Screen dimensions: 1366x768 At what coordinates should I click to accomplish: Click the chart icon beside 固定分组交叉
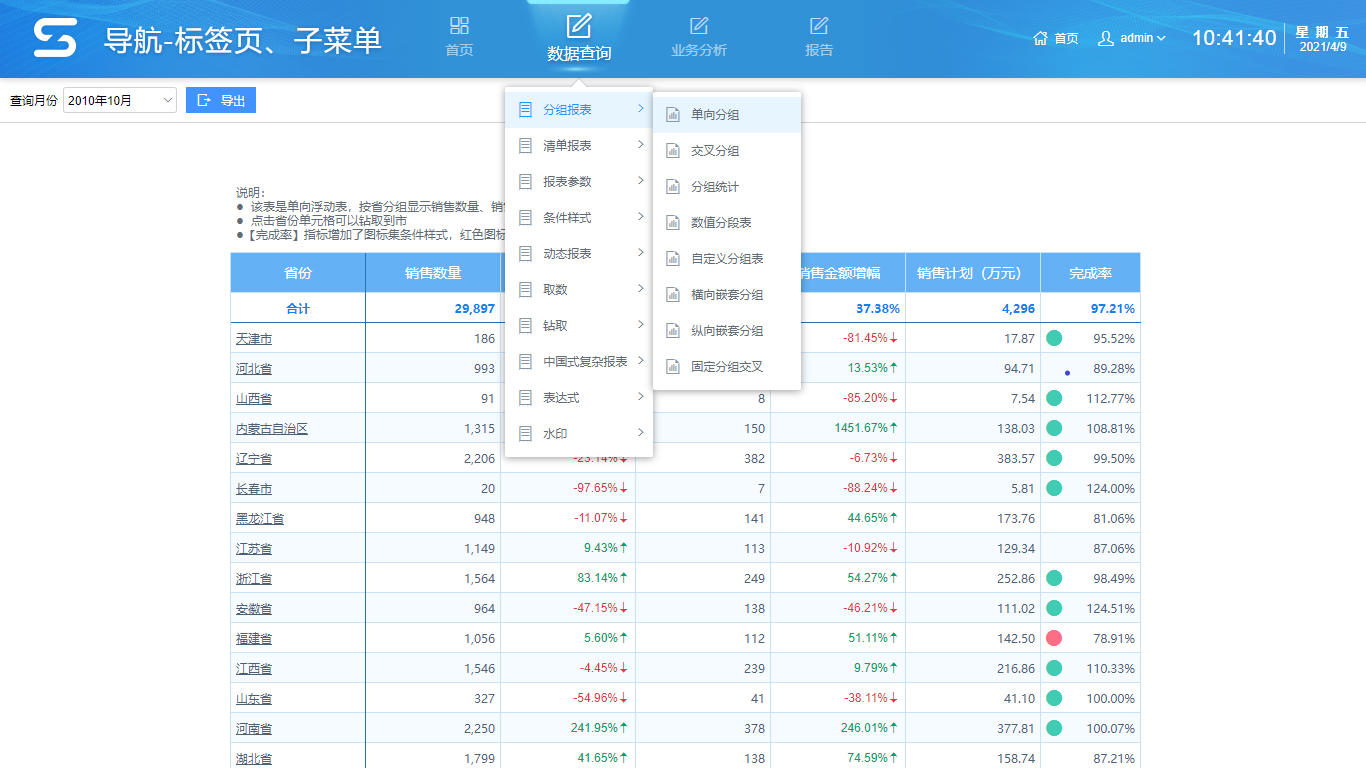click(673, 367)
